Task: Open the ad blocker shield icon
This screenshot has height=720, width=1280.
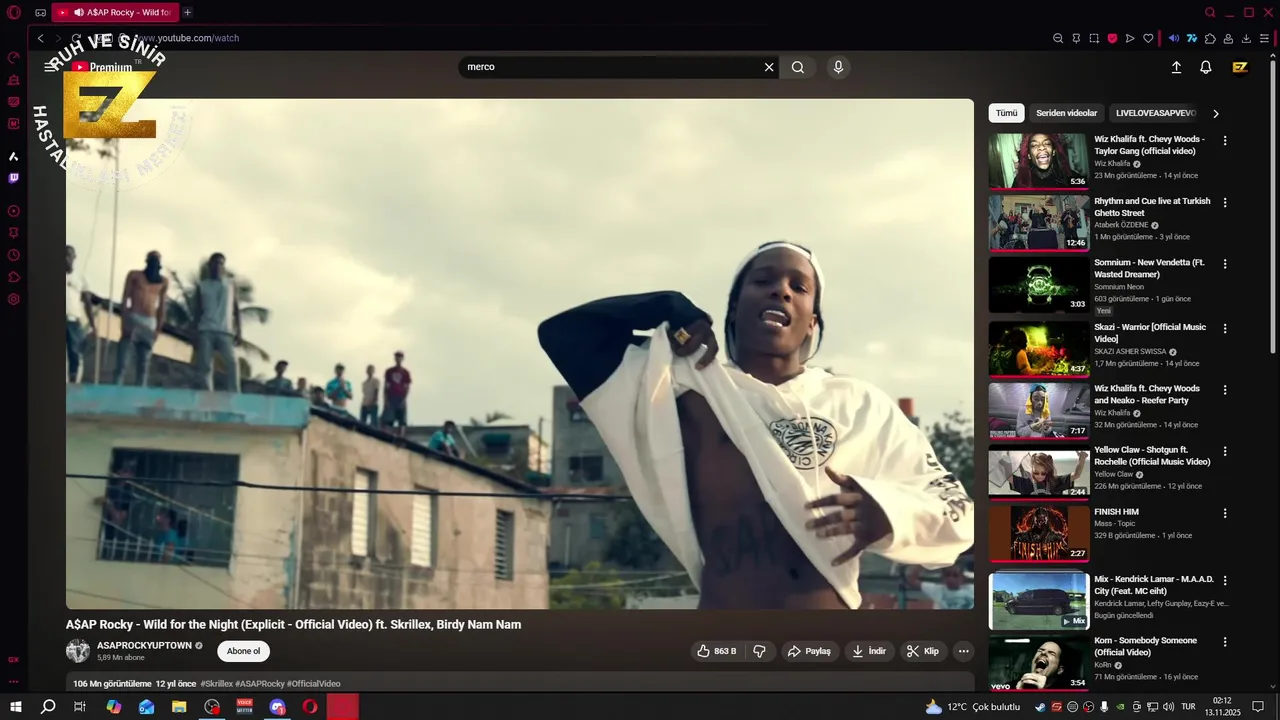Action: click(1112, 38)
